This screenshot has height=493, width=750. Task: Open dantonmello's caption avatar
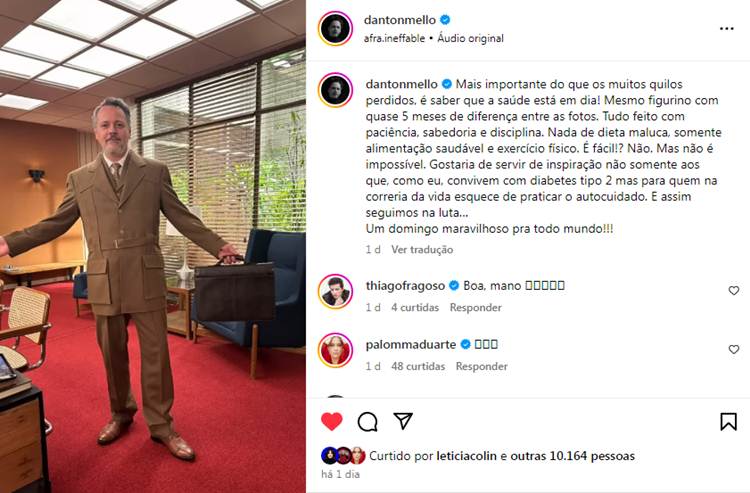pos(335,90)
